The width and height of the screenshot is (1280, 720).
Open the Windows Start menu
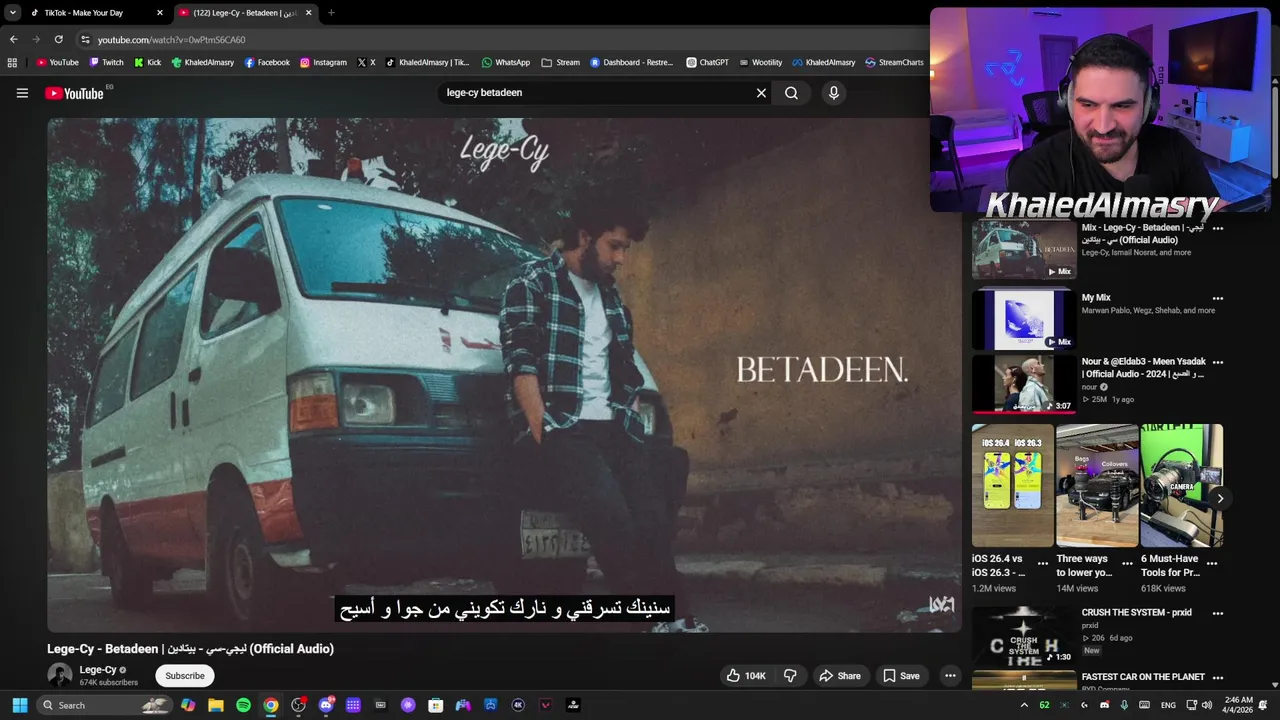pyautogui.click(x=19, y=705)
